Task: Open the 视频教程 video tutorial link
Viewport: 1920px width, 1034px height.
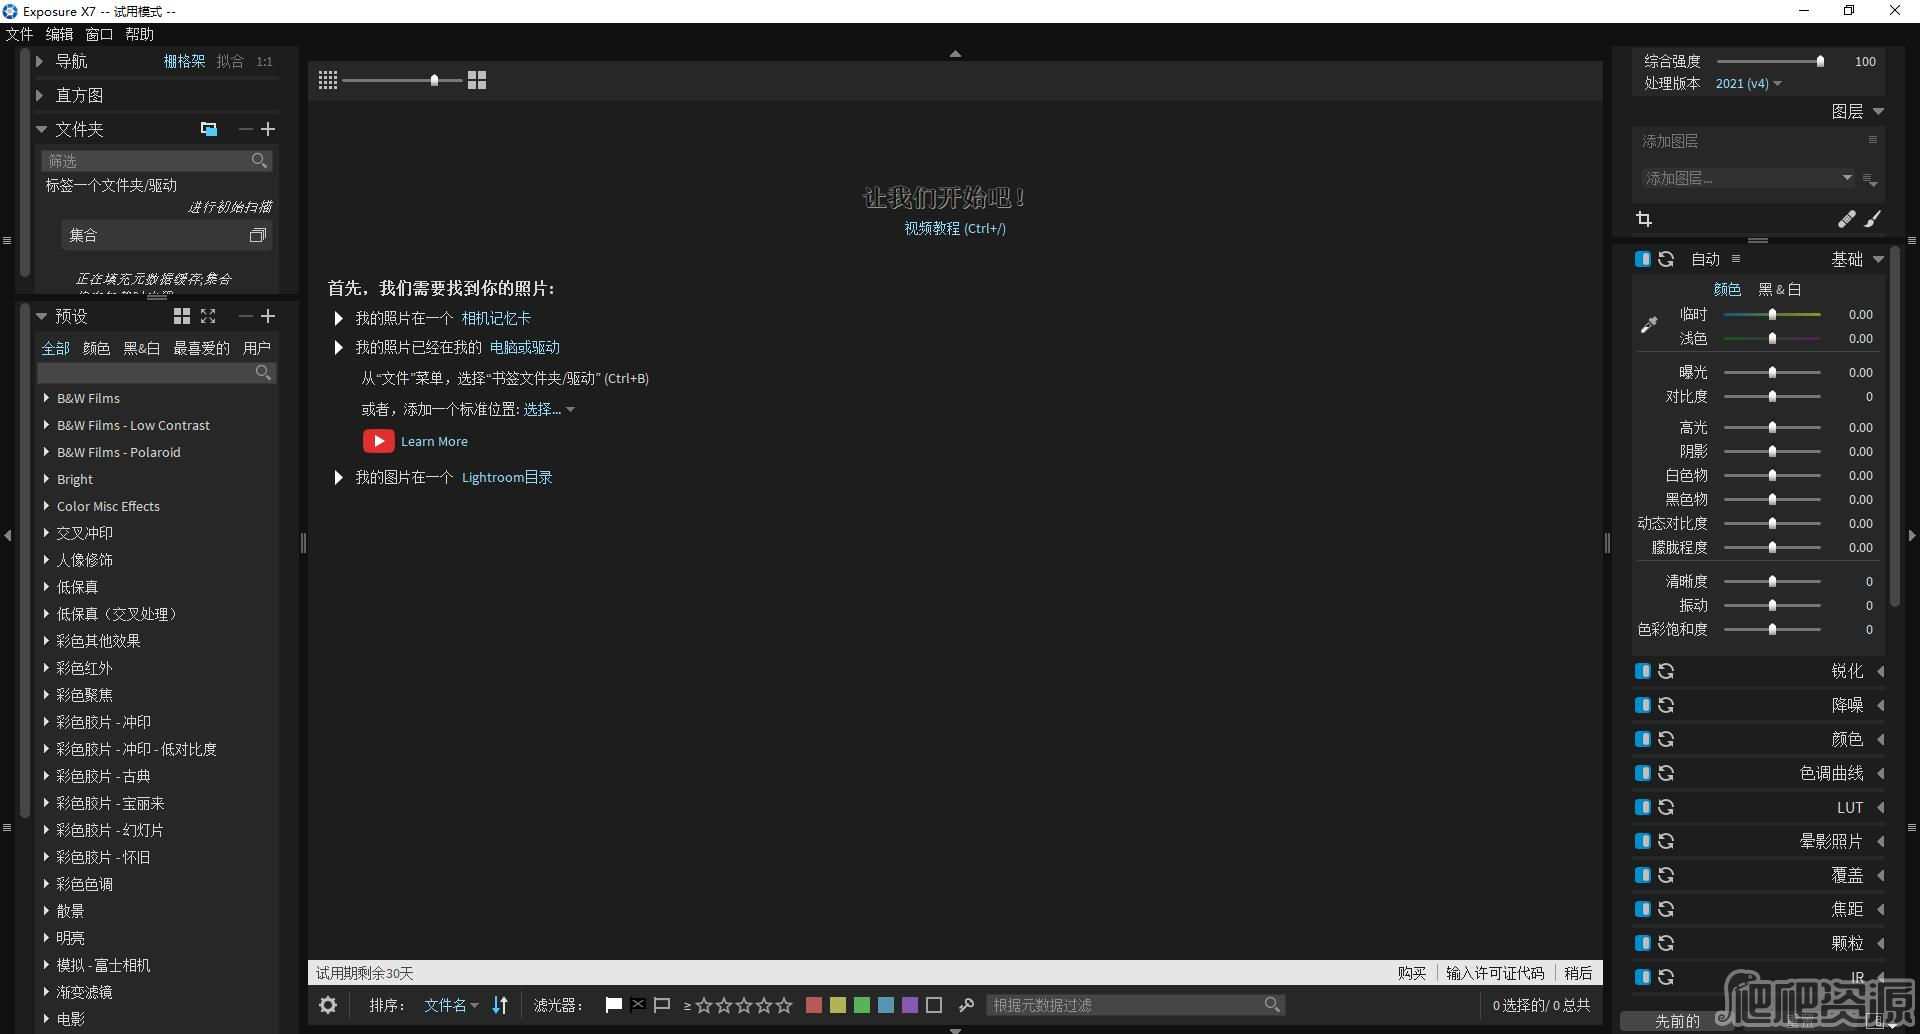Action: point(955,228)
